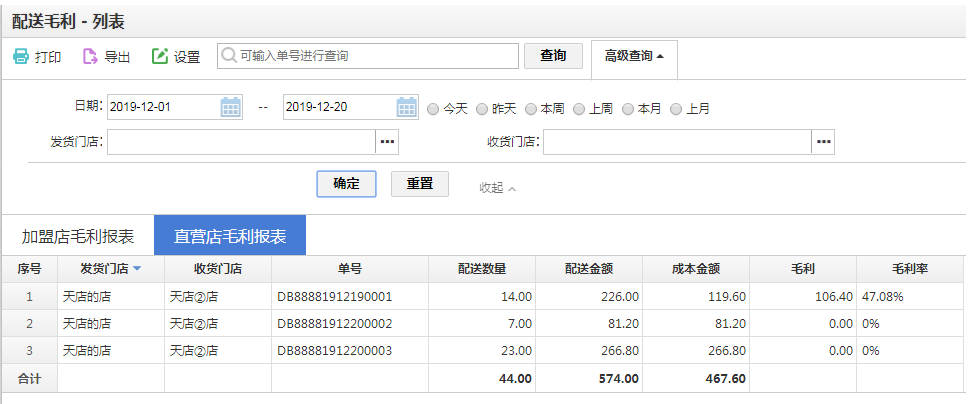Select the 上月 radio option
This screenshot has width=975, height=404.
[677, 109]
